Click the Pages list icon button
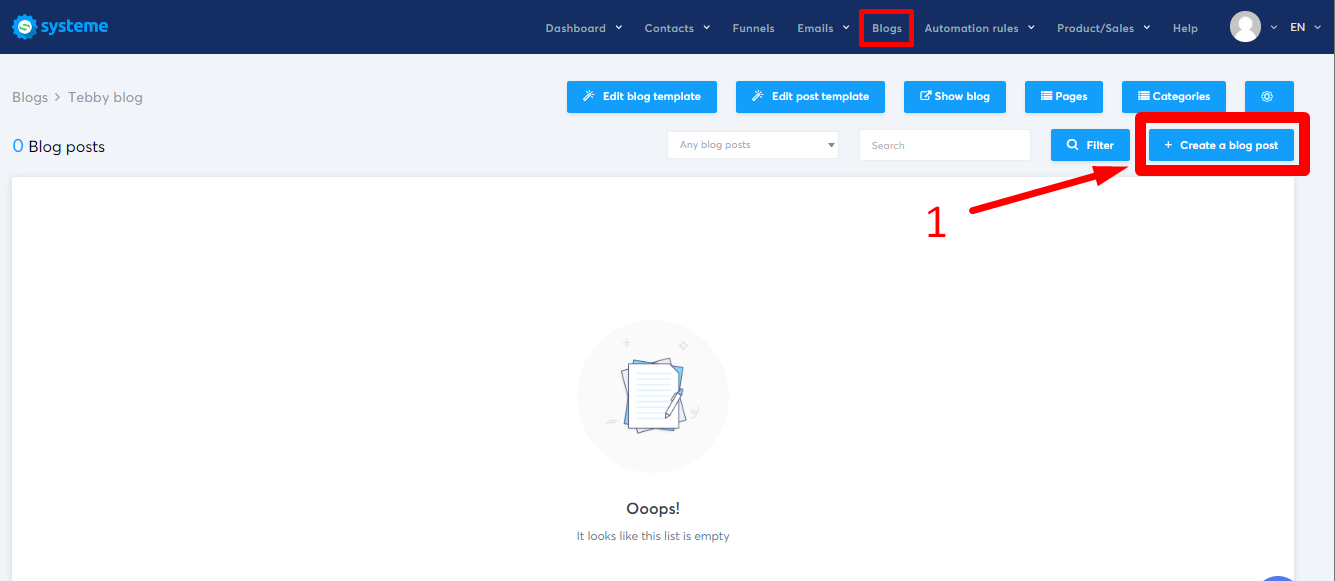The width and height of the screenshot is (1335, 581). pyautogui.click(x=1048, y=96)
